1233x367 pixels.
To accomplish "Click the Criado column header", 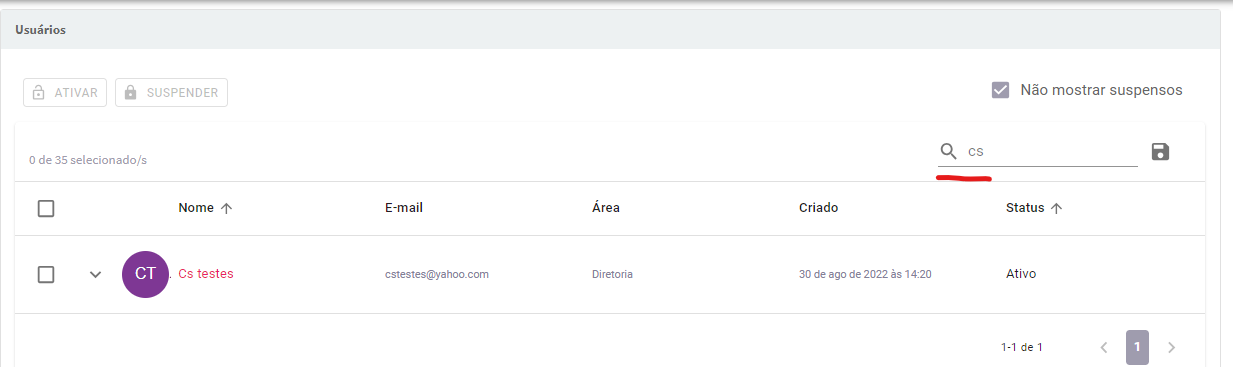I will [818, 208].
